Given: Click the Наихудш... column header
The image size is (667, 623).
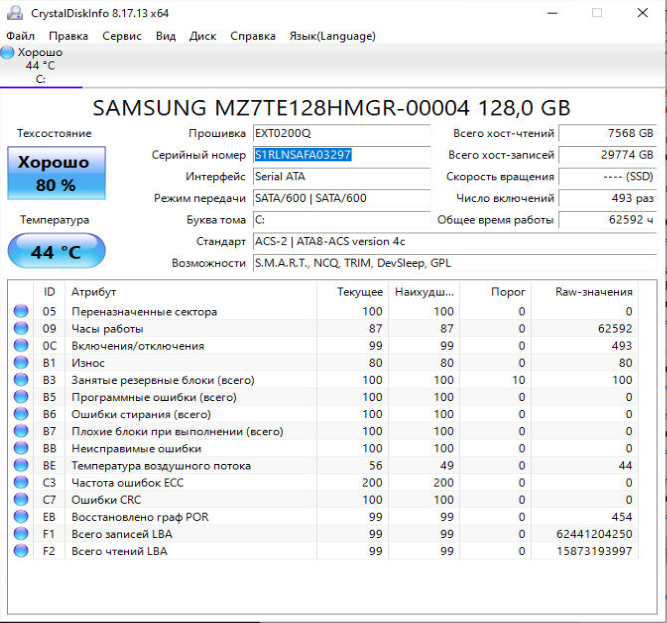Looking at the screenshot, I should (x=424, y=292).
